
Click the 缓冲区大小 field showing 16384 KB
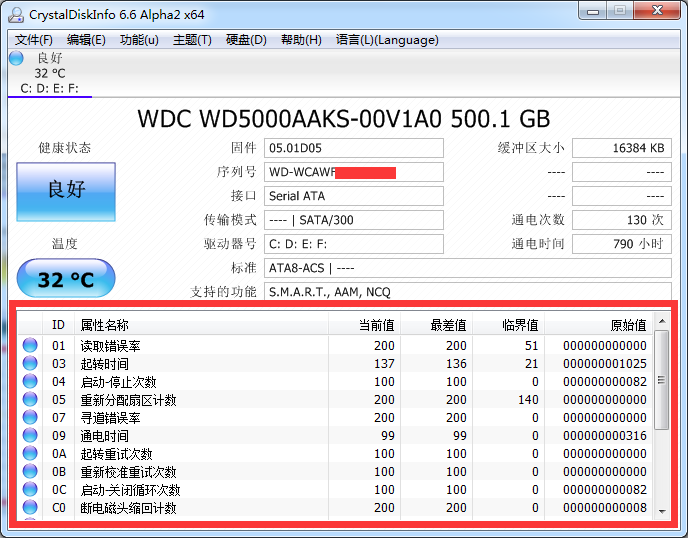tap(622, 148)
